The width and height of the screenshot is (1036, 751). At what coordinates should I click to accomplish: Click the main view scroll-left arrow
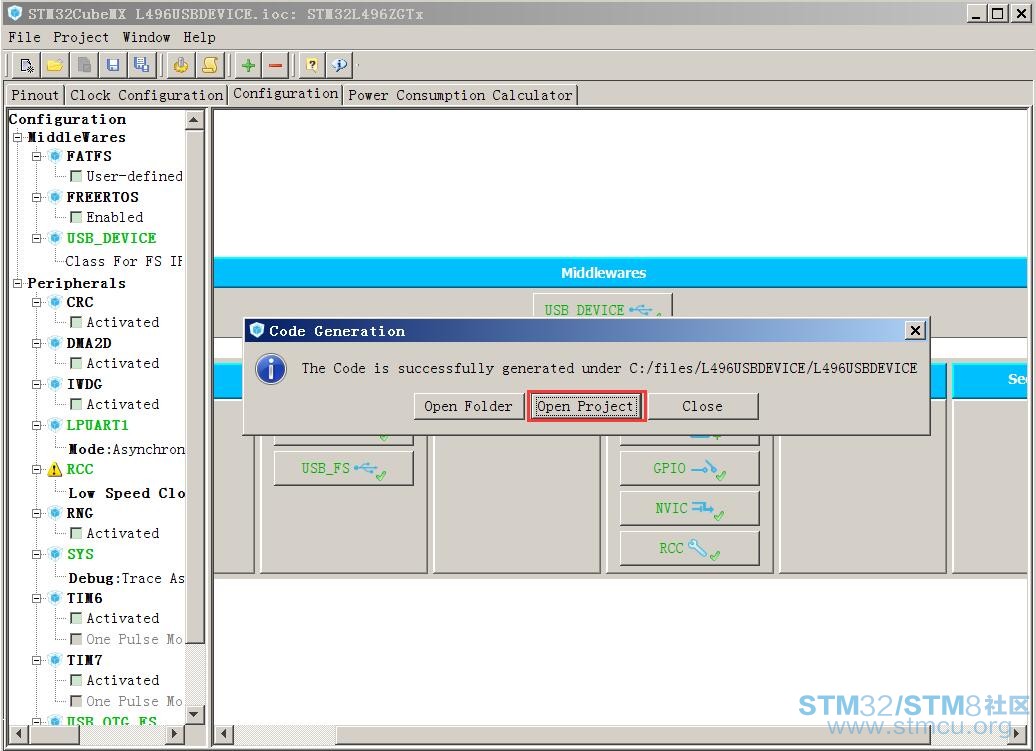click(225, 734)
